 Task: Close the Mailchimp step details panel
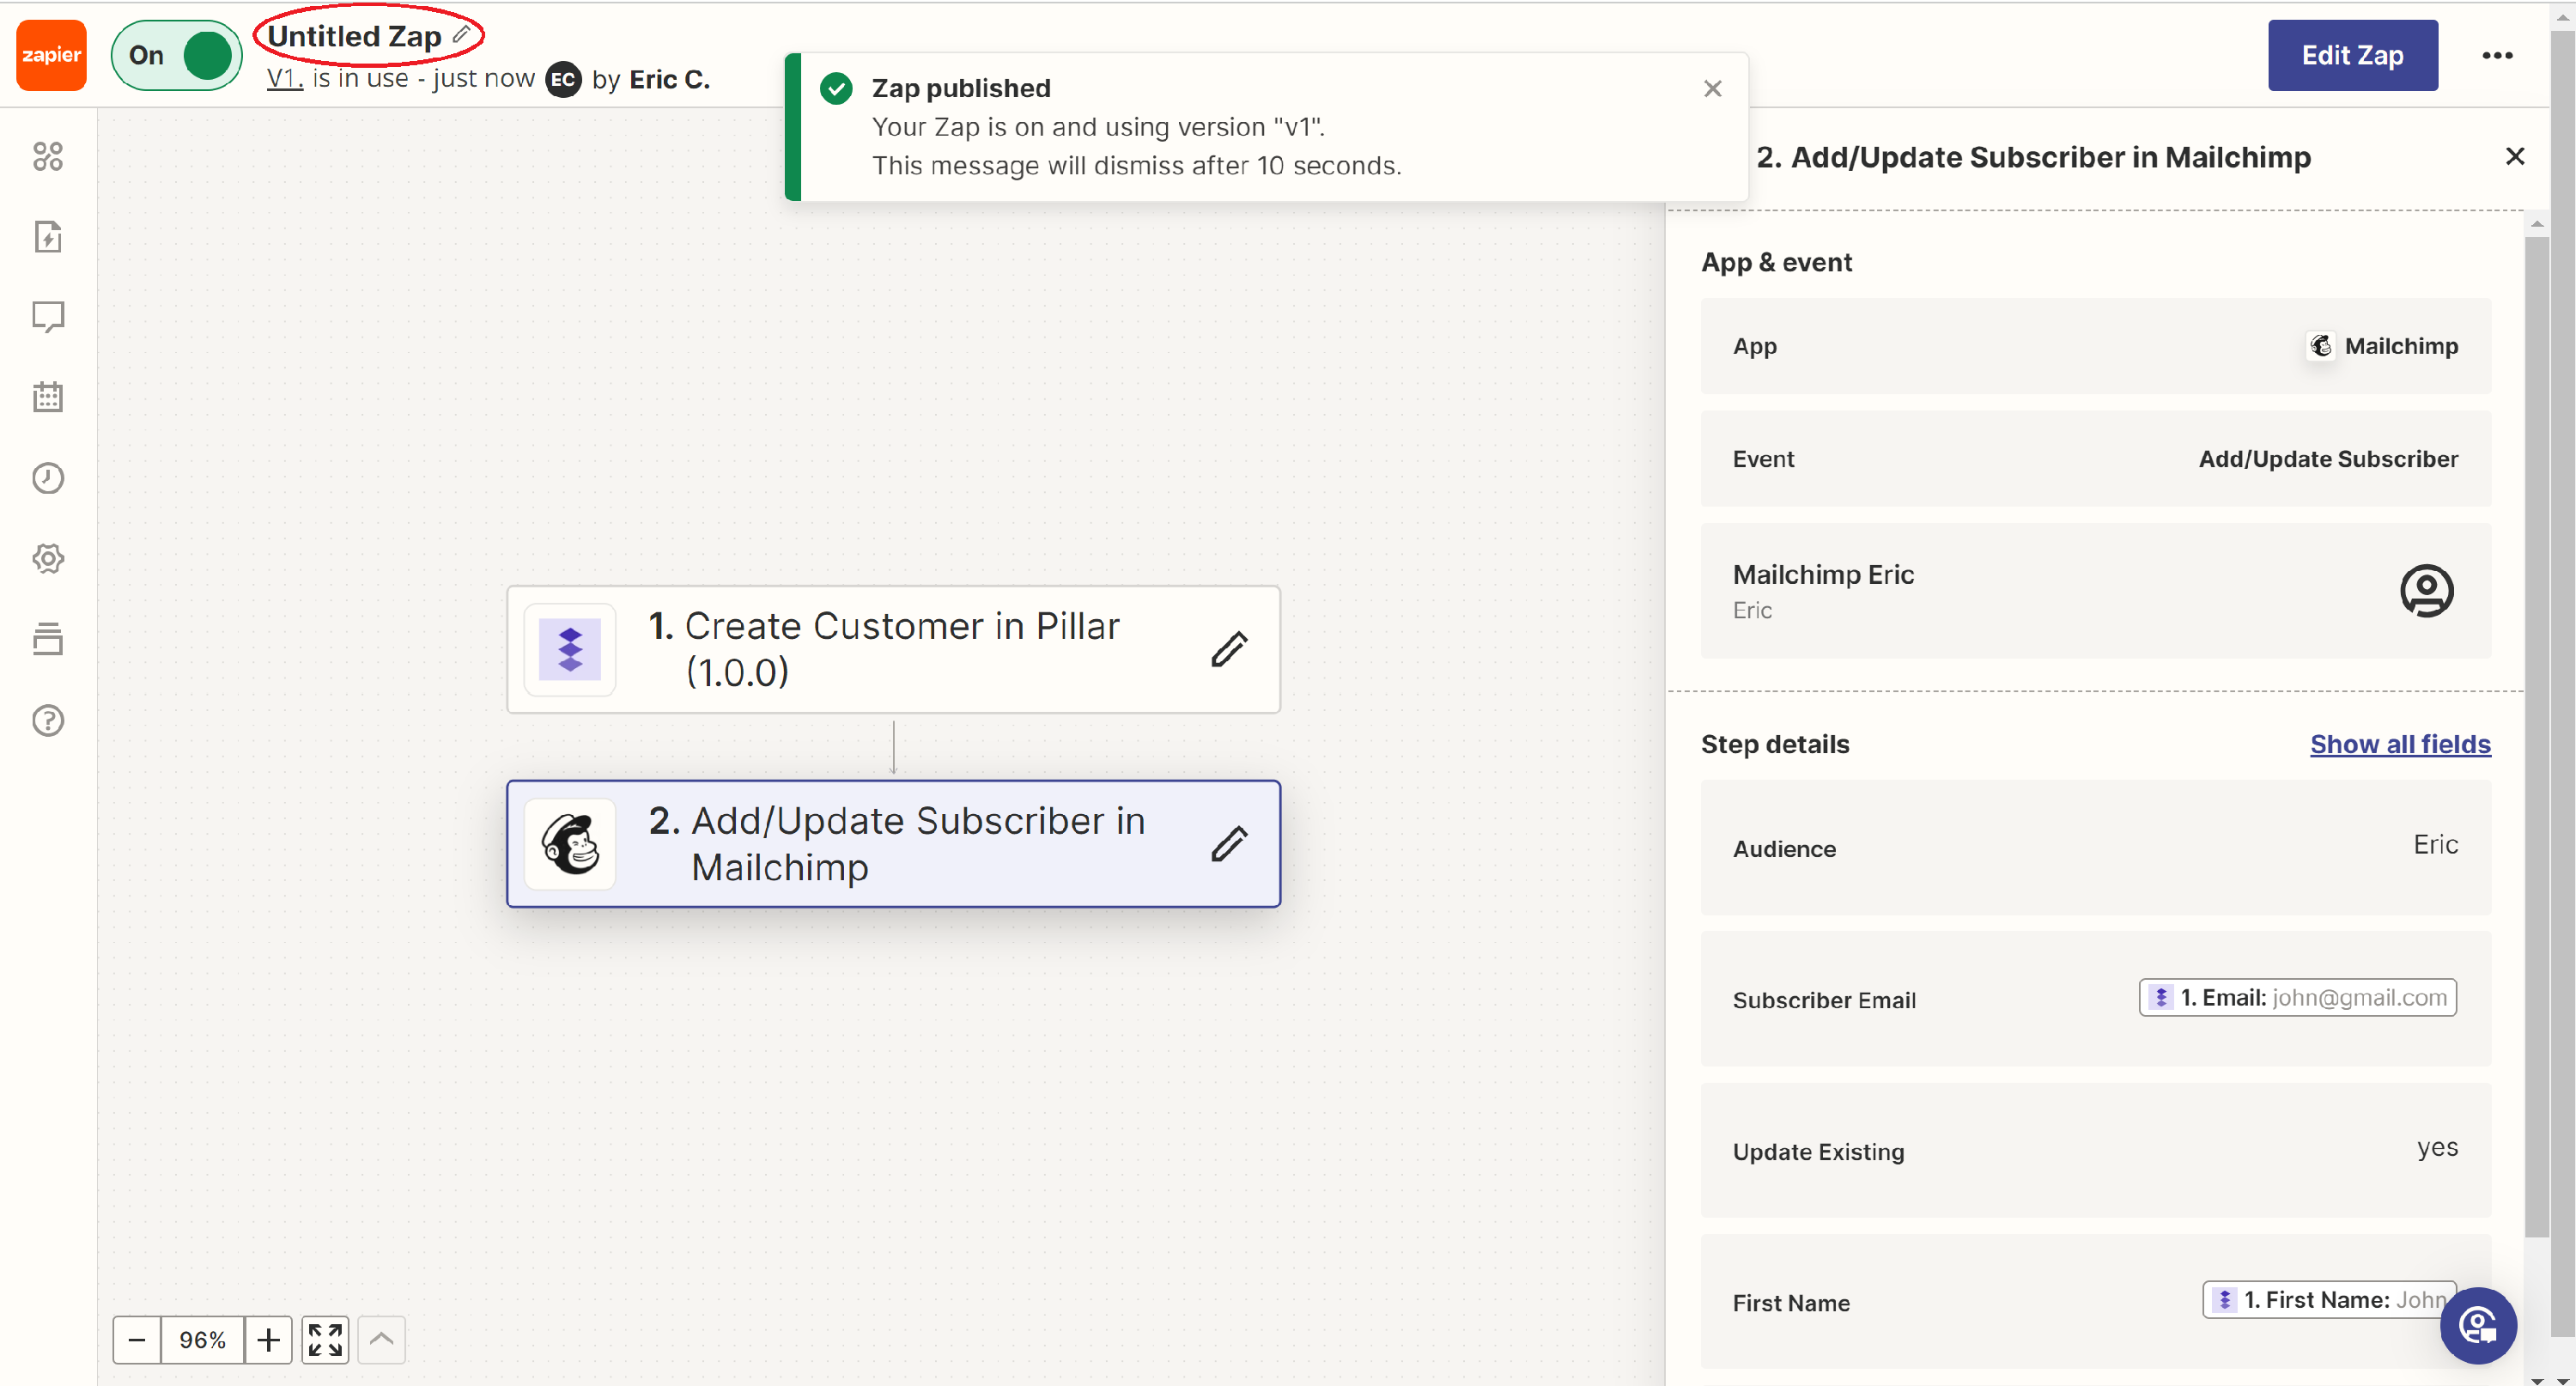[x=2514, y=157]
